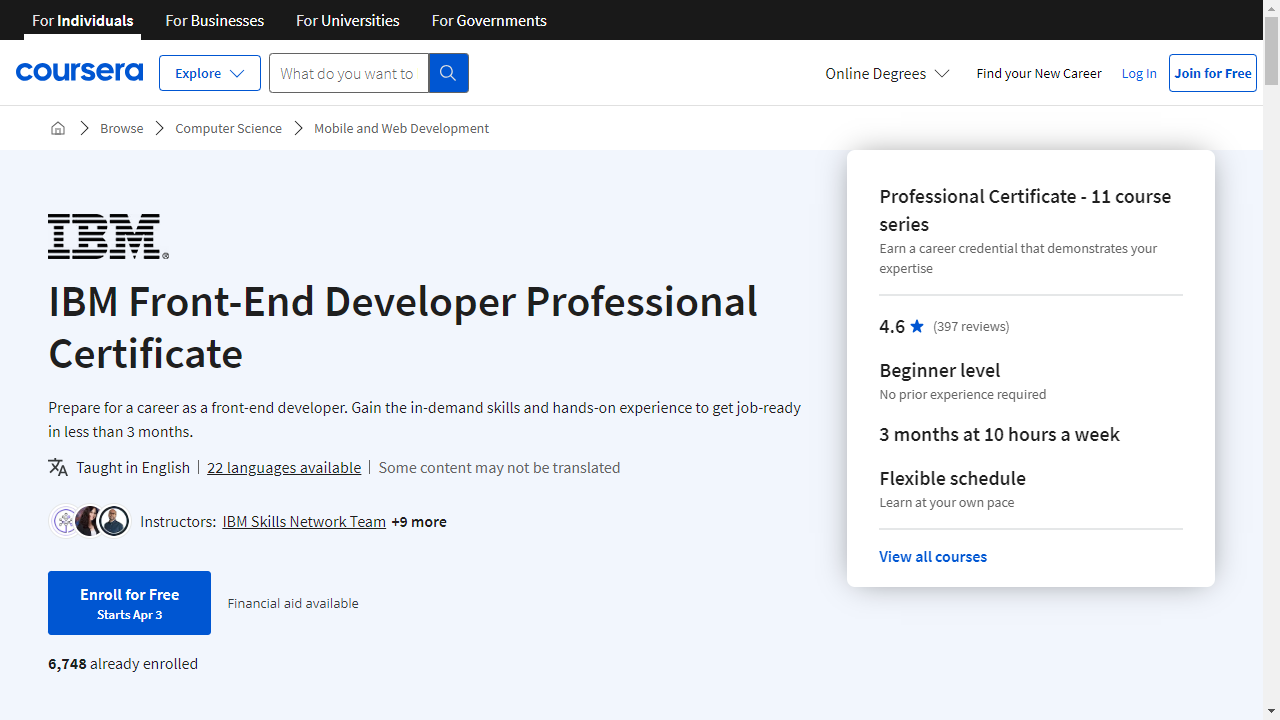
Task: Click 'Flexible schedule' text
Action: [x=952, y=478]
